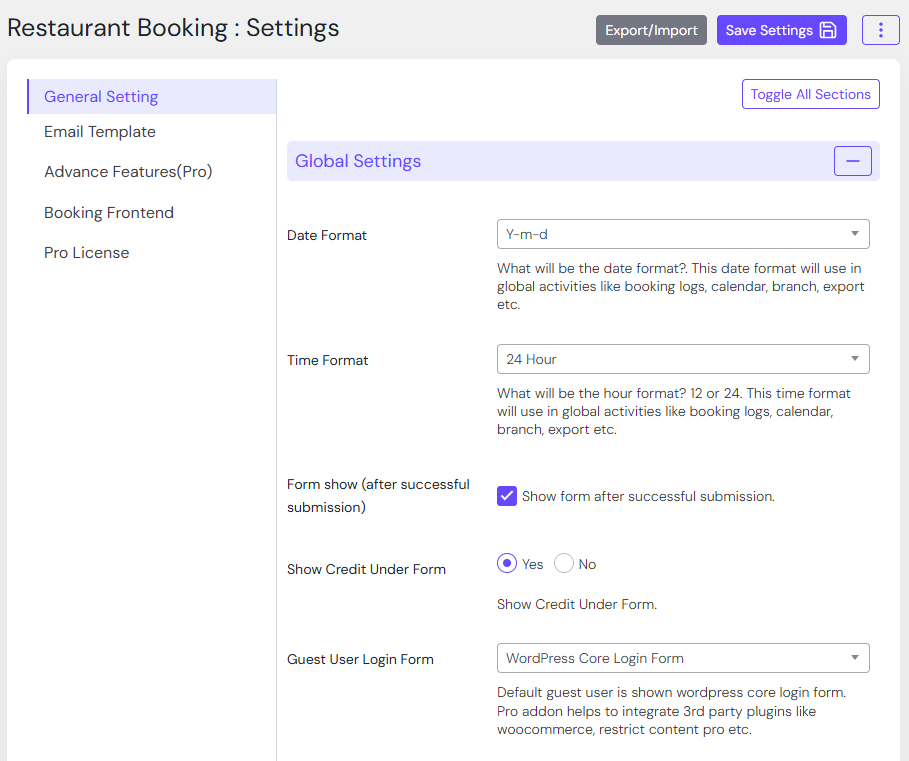Click the Restaurant Booking : Settings title
The width and height of the screenshot is (909, 761).
point(173,28)
